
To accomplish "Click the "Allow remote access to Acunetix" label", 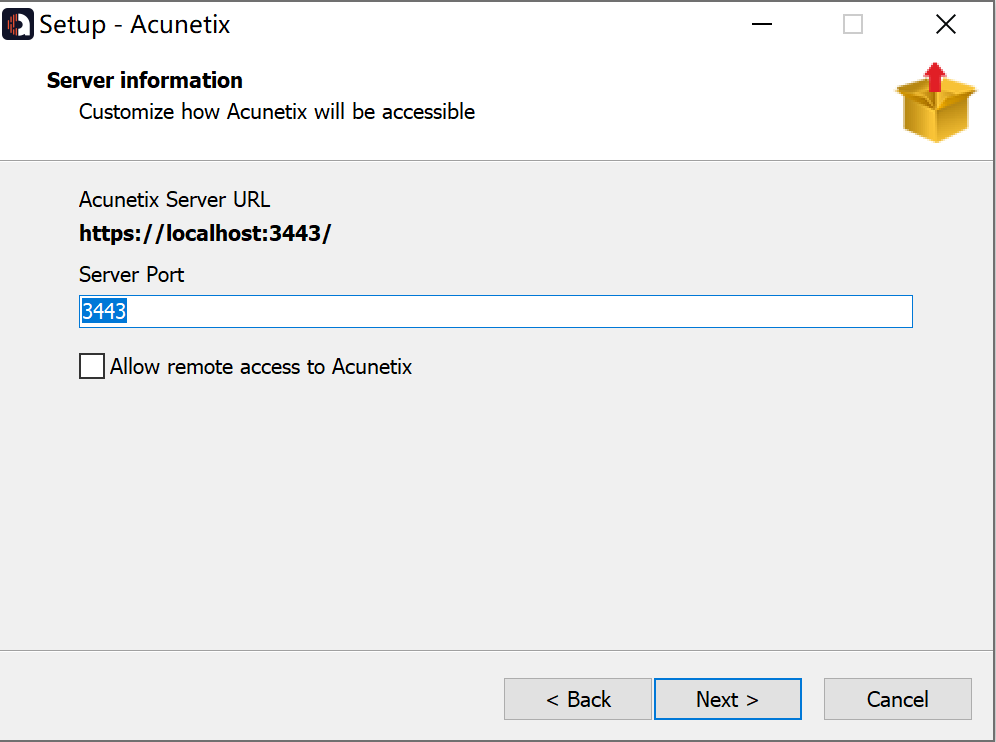I will [x=261, y=367].
